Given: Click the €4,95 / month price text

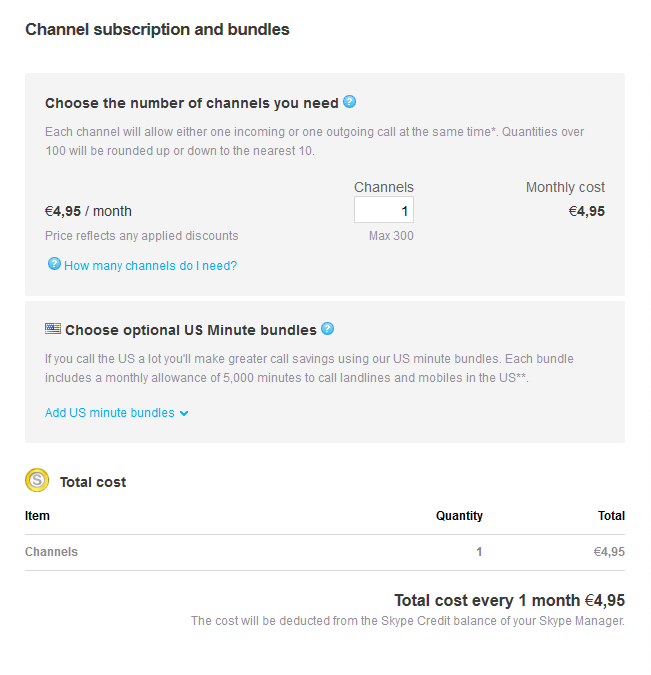Looking at the screenshot, I should 88,211.
